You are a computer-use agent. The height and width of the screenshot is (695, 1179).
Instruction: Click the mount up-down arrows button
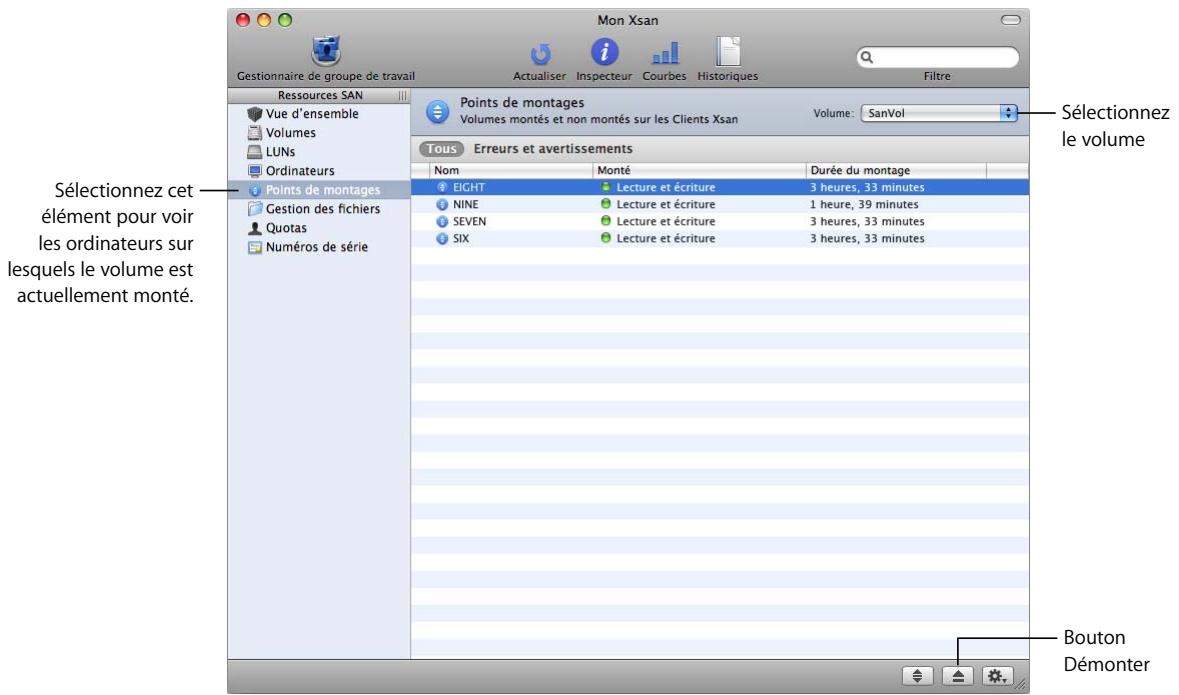coord(917,675)
